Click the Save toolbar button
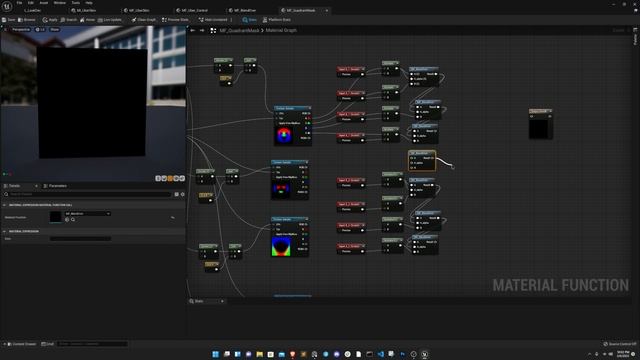Image resolution: width=640 pixels, height=360 pixels. click(x=9, y=20)
